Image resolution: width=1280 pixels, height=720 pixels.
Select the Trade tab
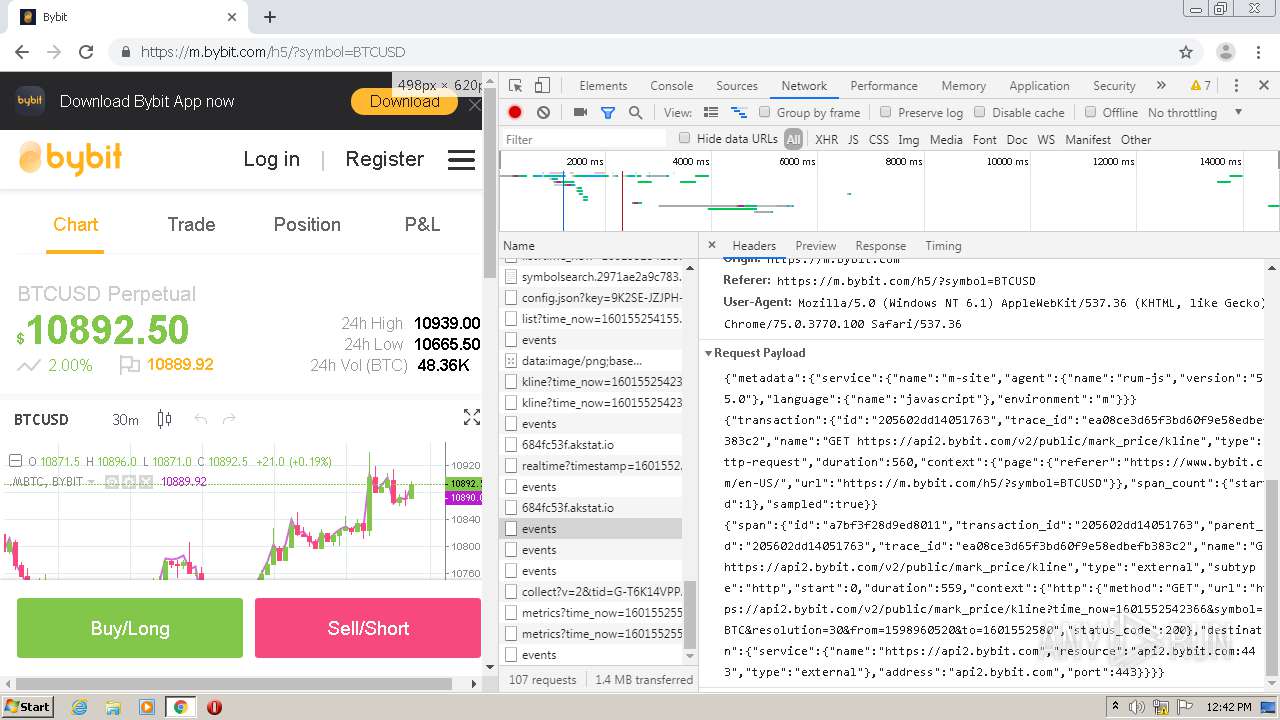[191, 225]
